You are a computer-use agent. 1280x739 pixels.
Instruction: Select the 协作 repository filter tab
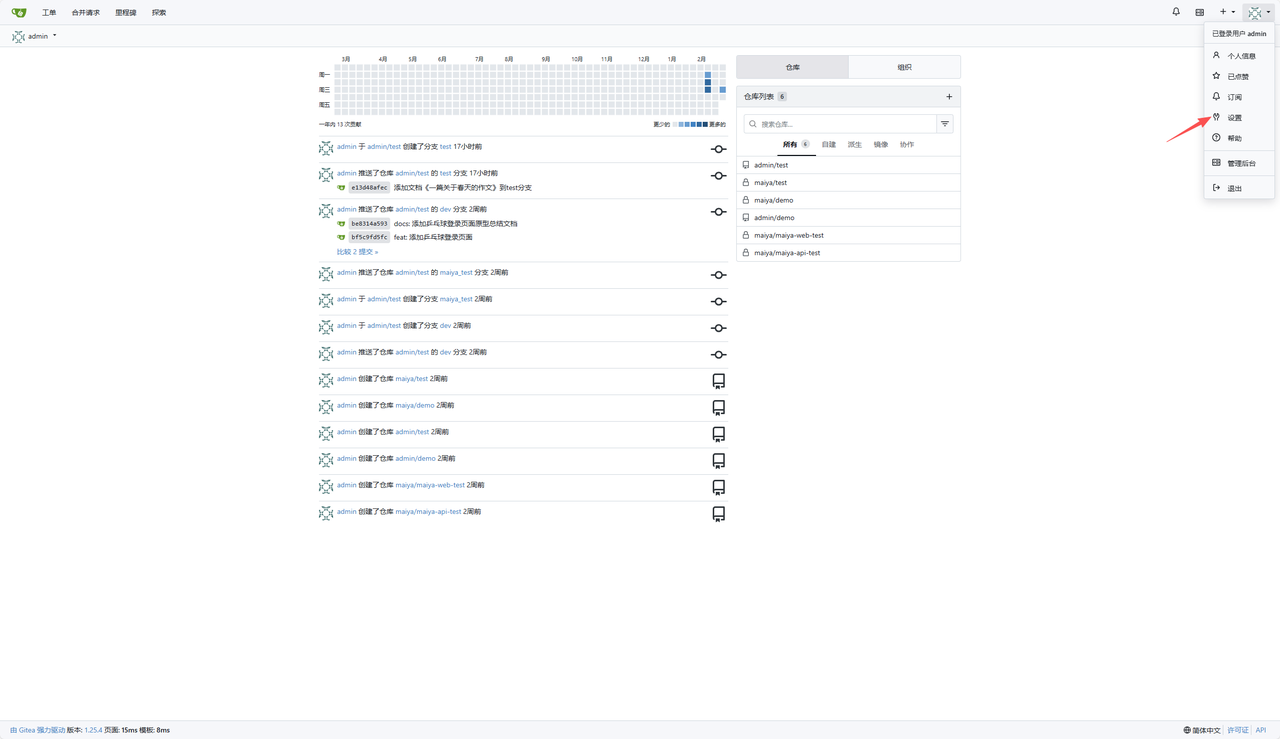pyautogui.click(x=907, y=145)
